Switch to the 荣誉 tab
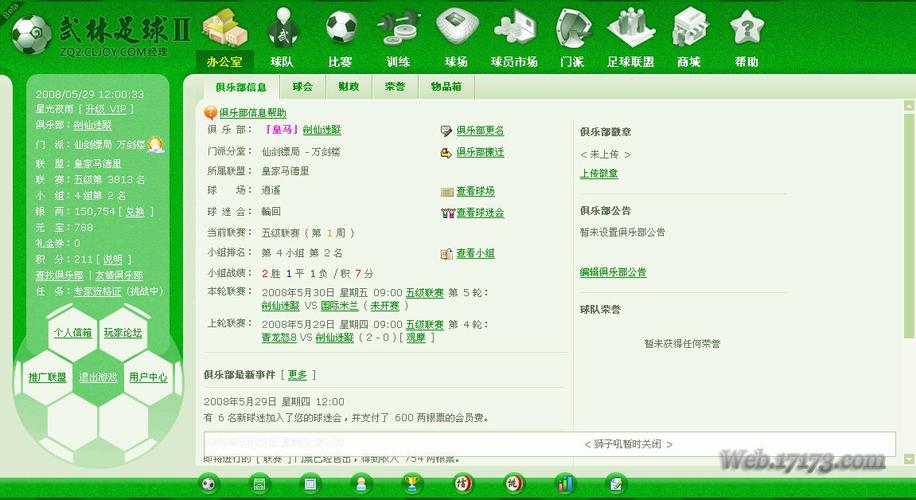The width and height of the screenshot is (916, 500). (x=395, y=87)
